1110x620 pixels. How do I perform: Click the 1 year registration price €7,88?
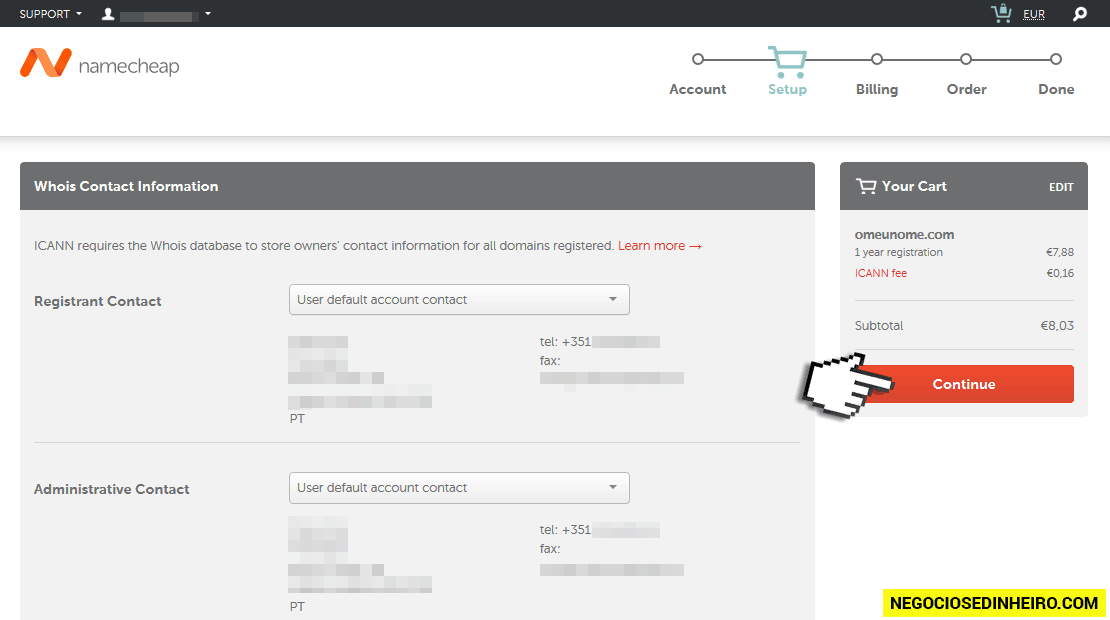point(1060,252)
